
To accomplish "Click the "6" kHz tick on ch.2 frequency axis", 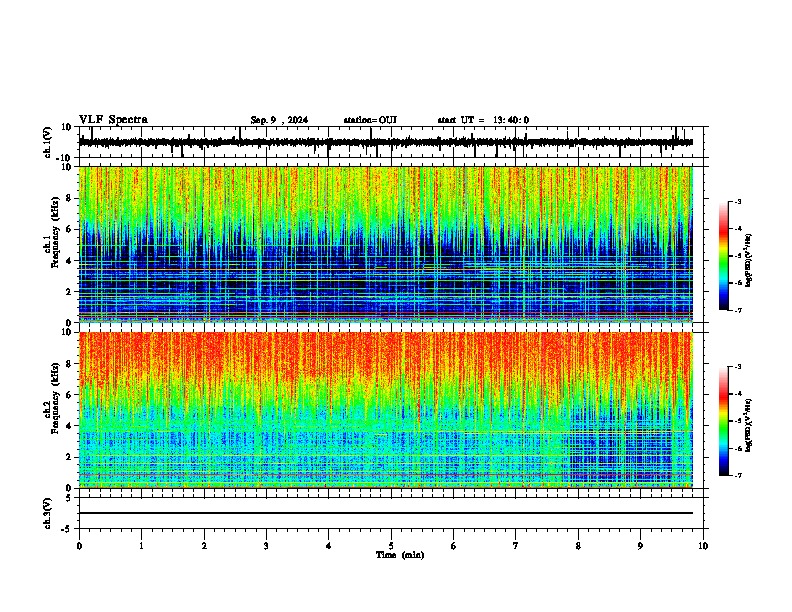I will 69,395.
